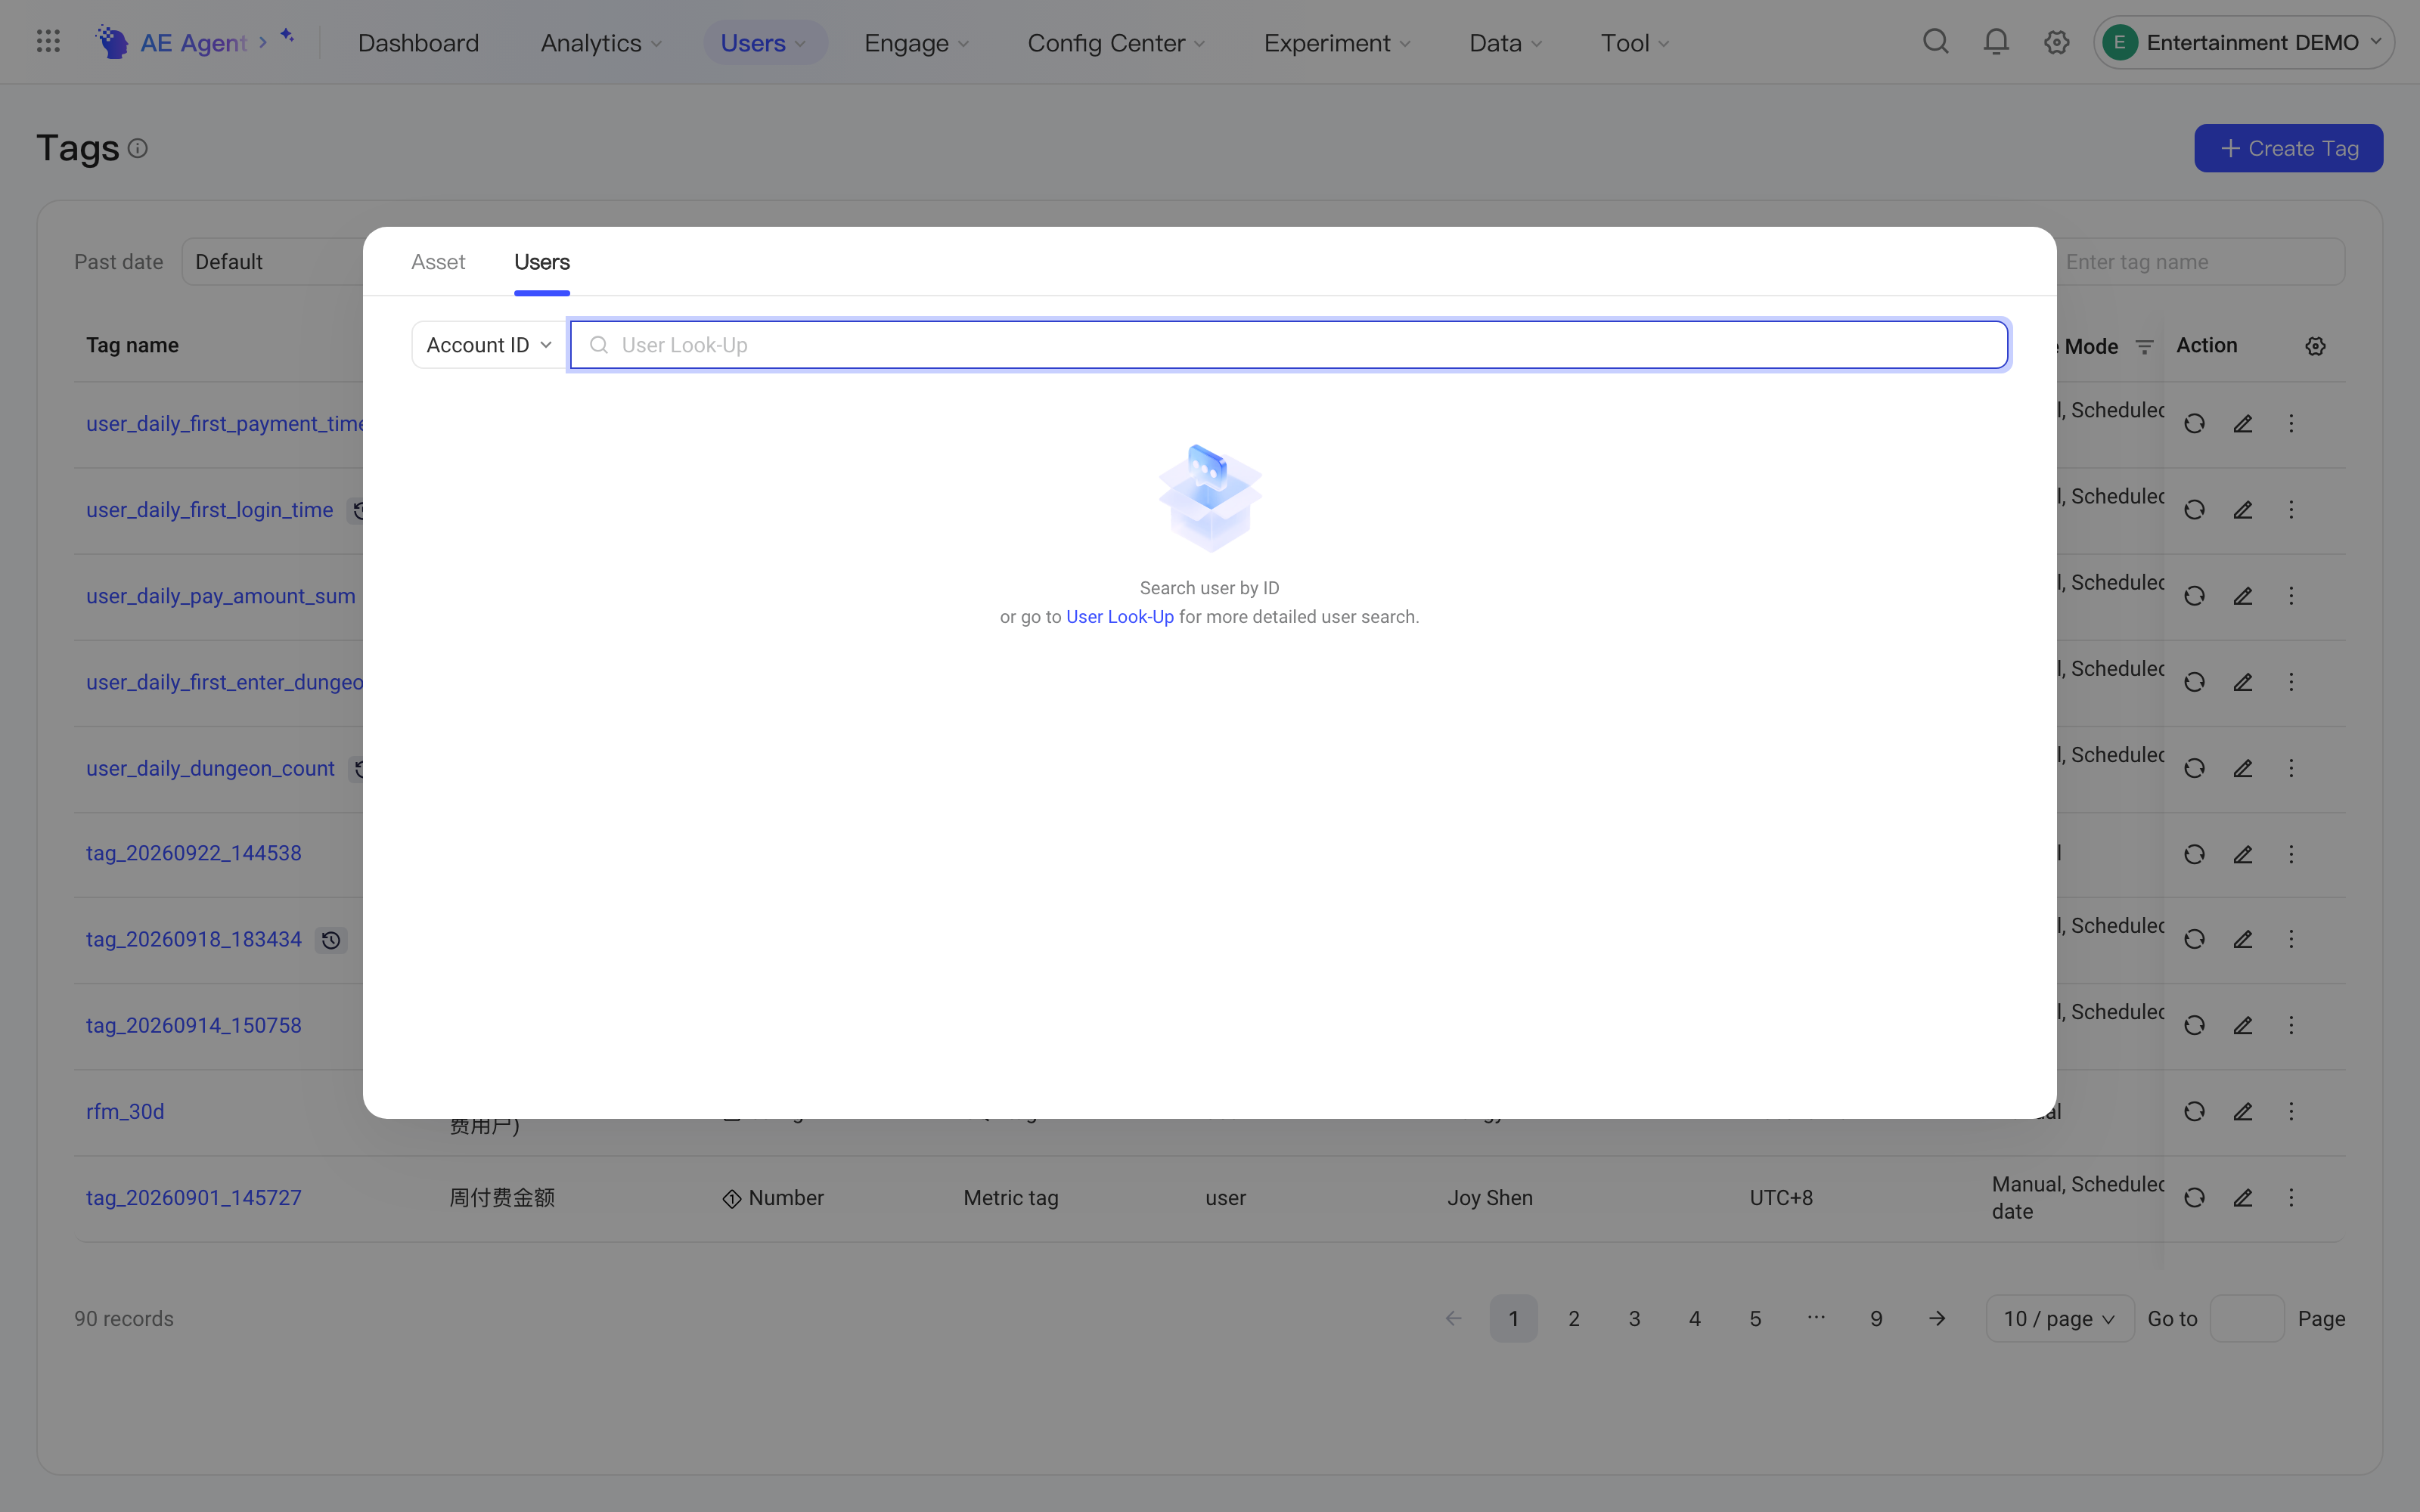
Task: Go to page 9
Action: [x=1876, y=1318]
